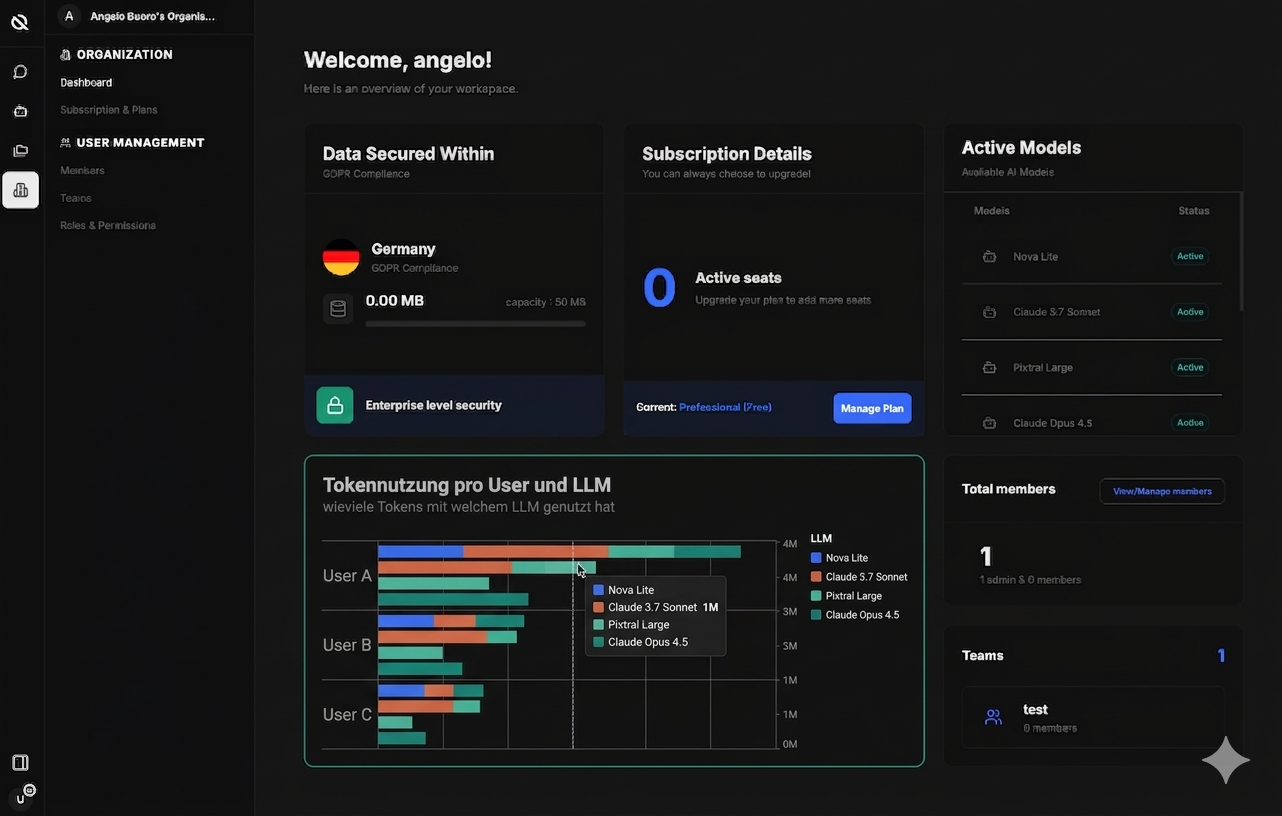Select the organization dashboard icon in rail
The image size is (1282, 816).
20,190
